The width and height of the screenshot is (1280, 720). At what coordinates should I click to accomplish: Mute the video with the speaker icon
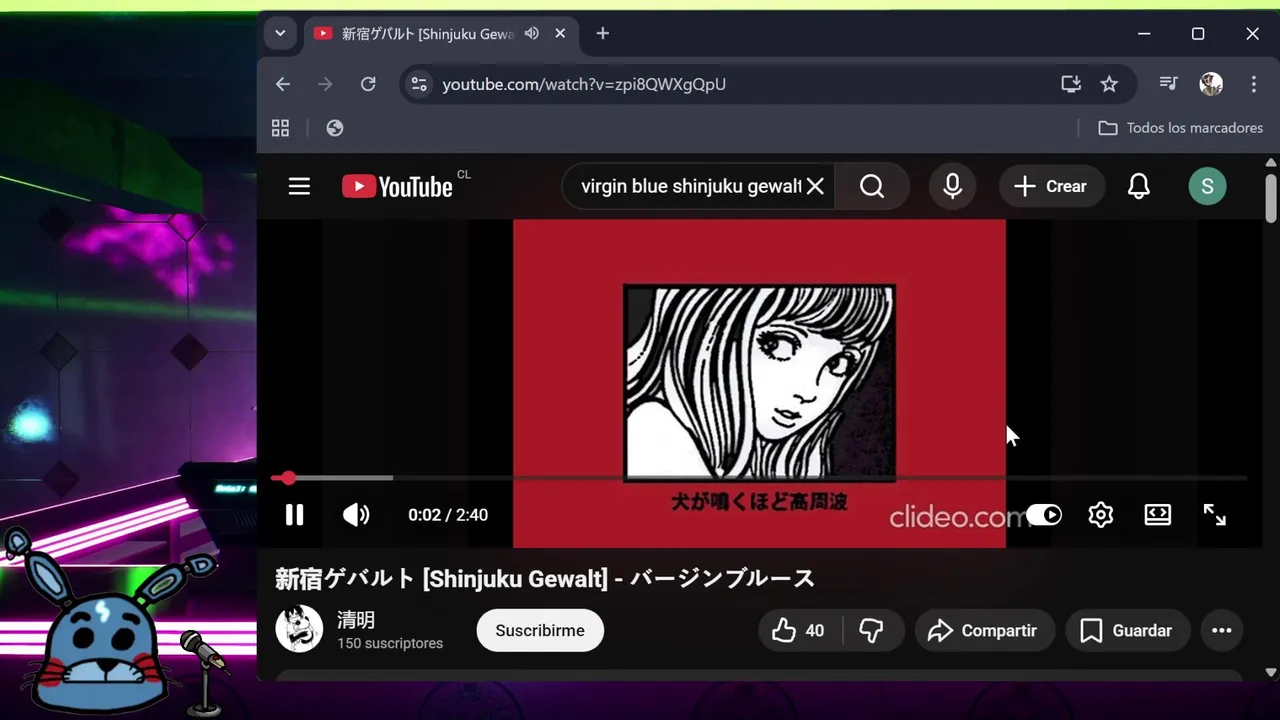pyautogui.click(x=356, y=515)
